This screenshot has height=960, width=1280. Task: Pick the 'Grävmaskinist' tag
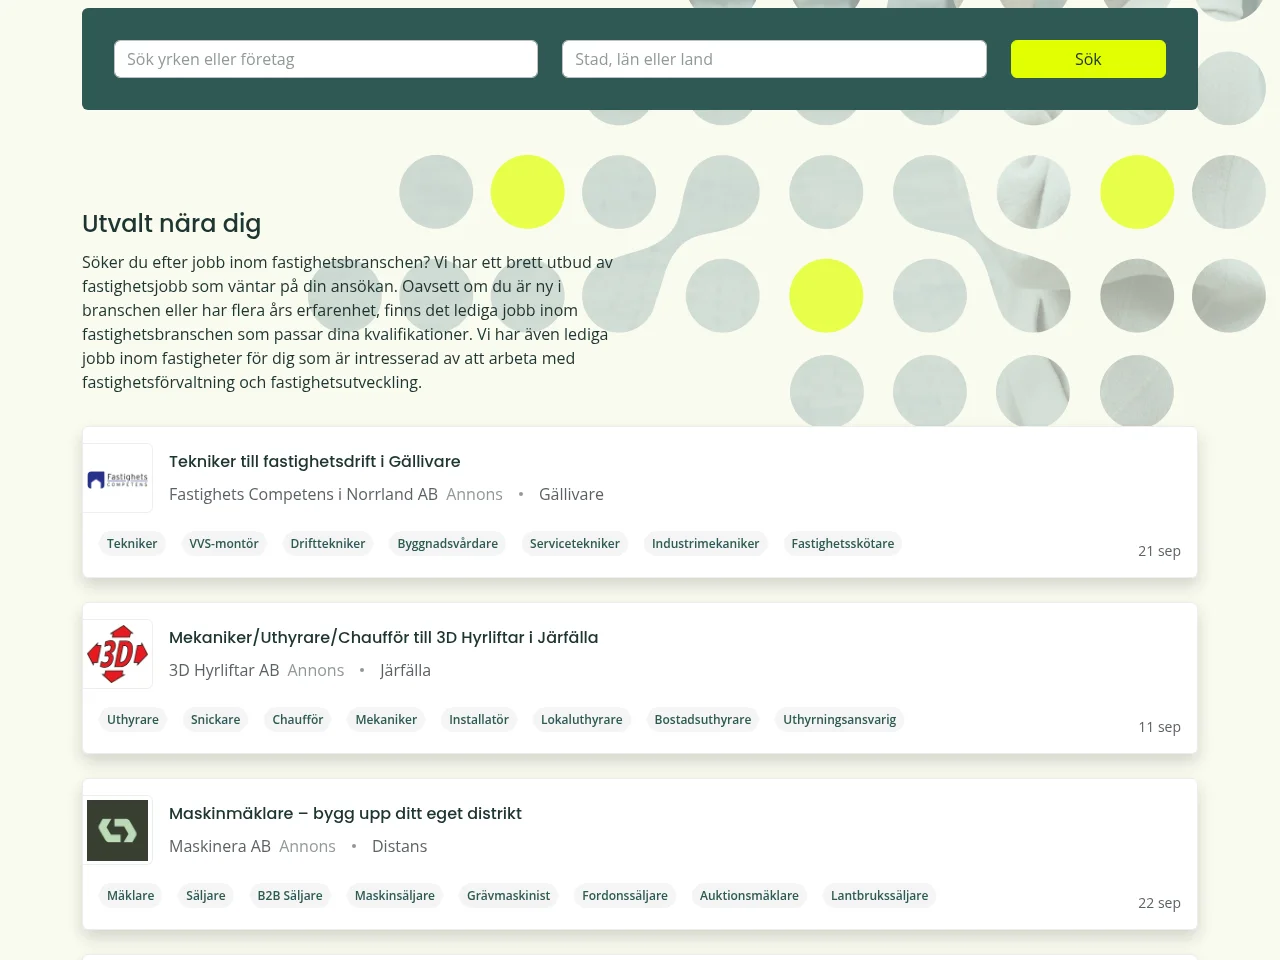(509, 896)
